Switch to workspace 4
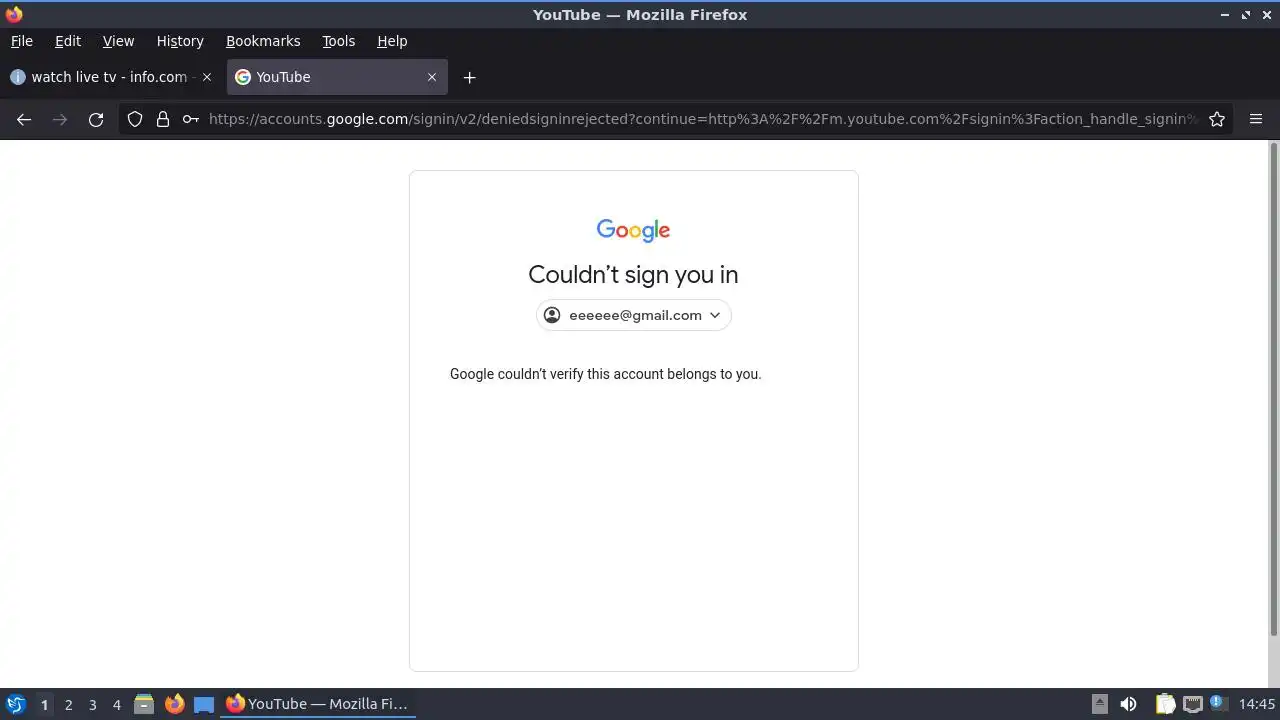This screenshot has height=720, width=1280. click(116, 705)
